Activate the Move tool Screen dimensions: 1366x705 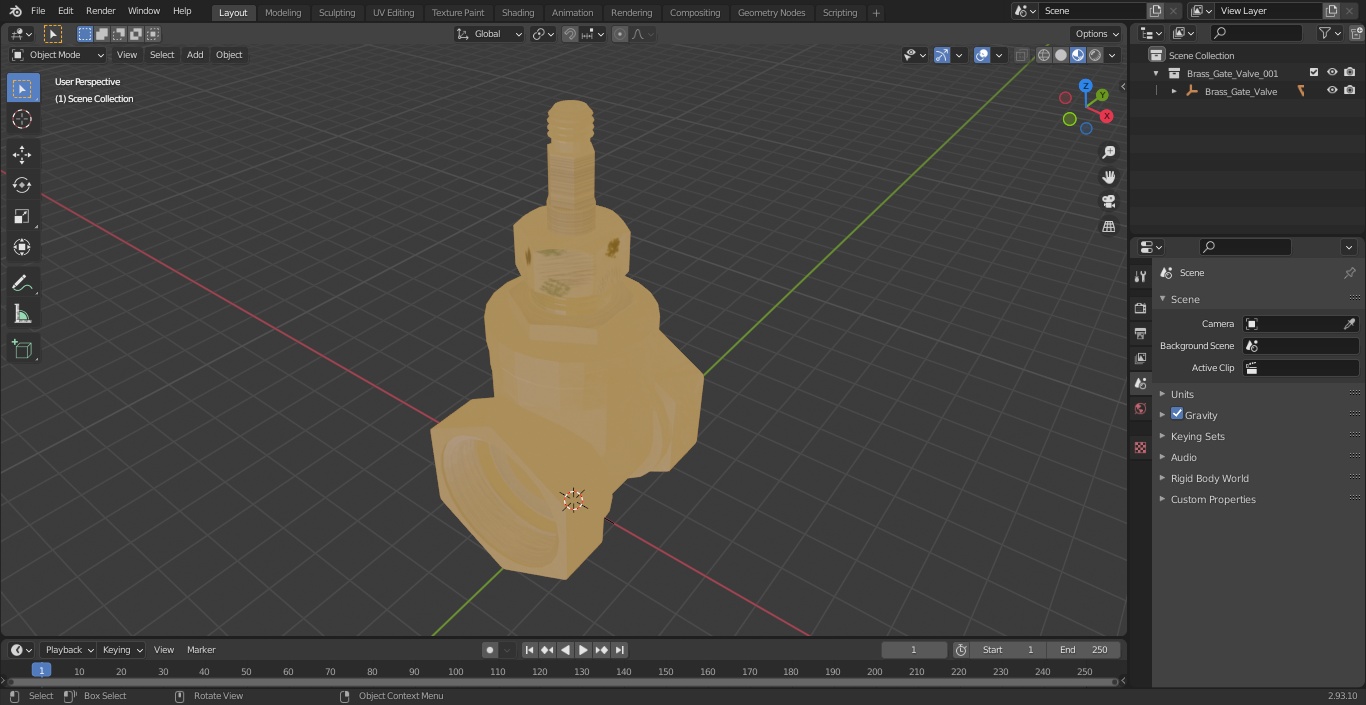[22, 154]
